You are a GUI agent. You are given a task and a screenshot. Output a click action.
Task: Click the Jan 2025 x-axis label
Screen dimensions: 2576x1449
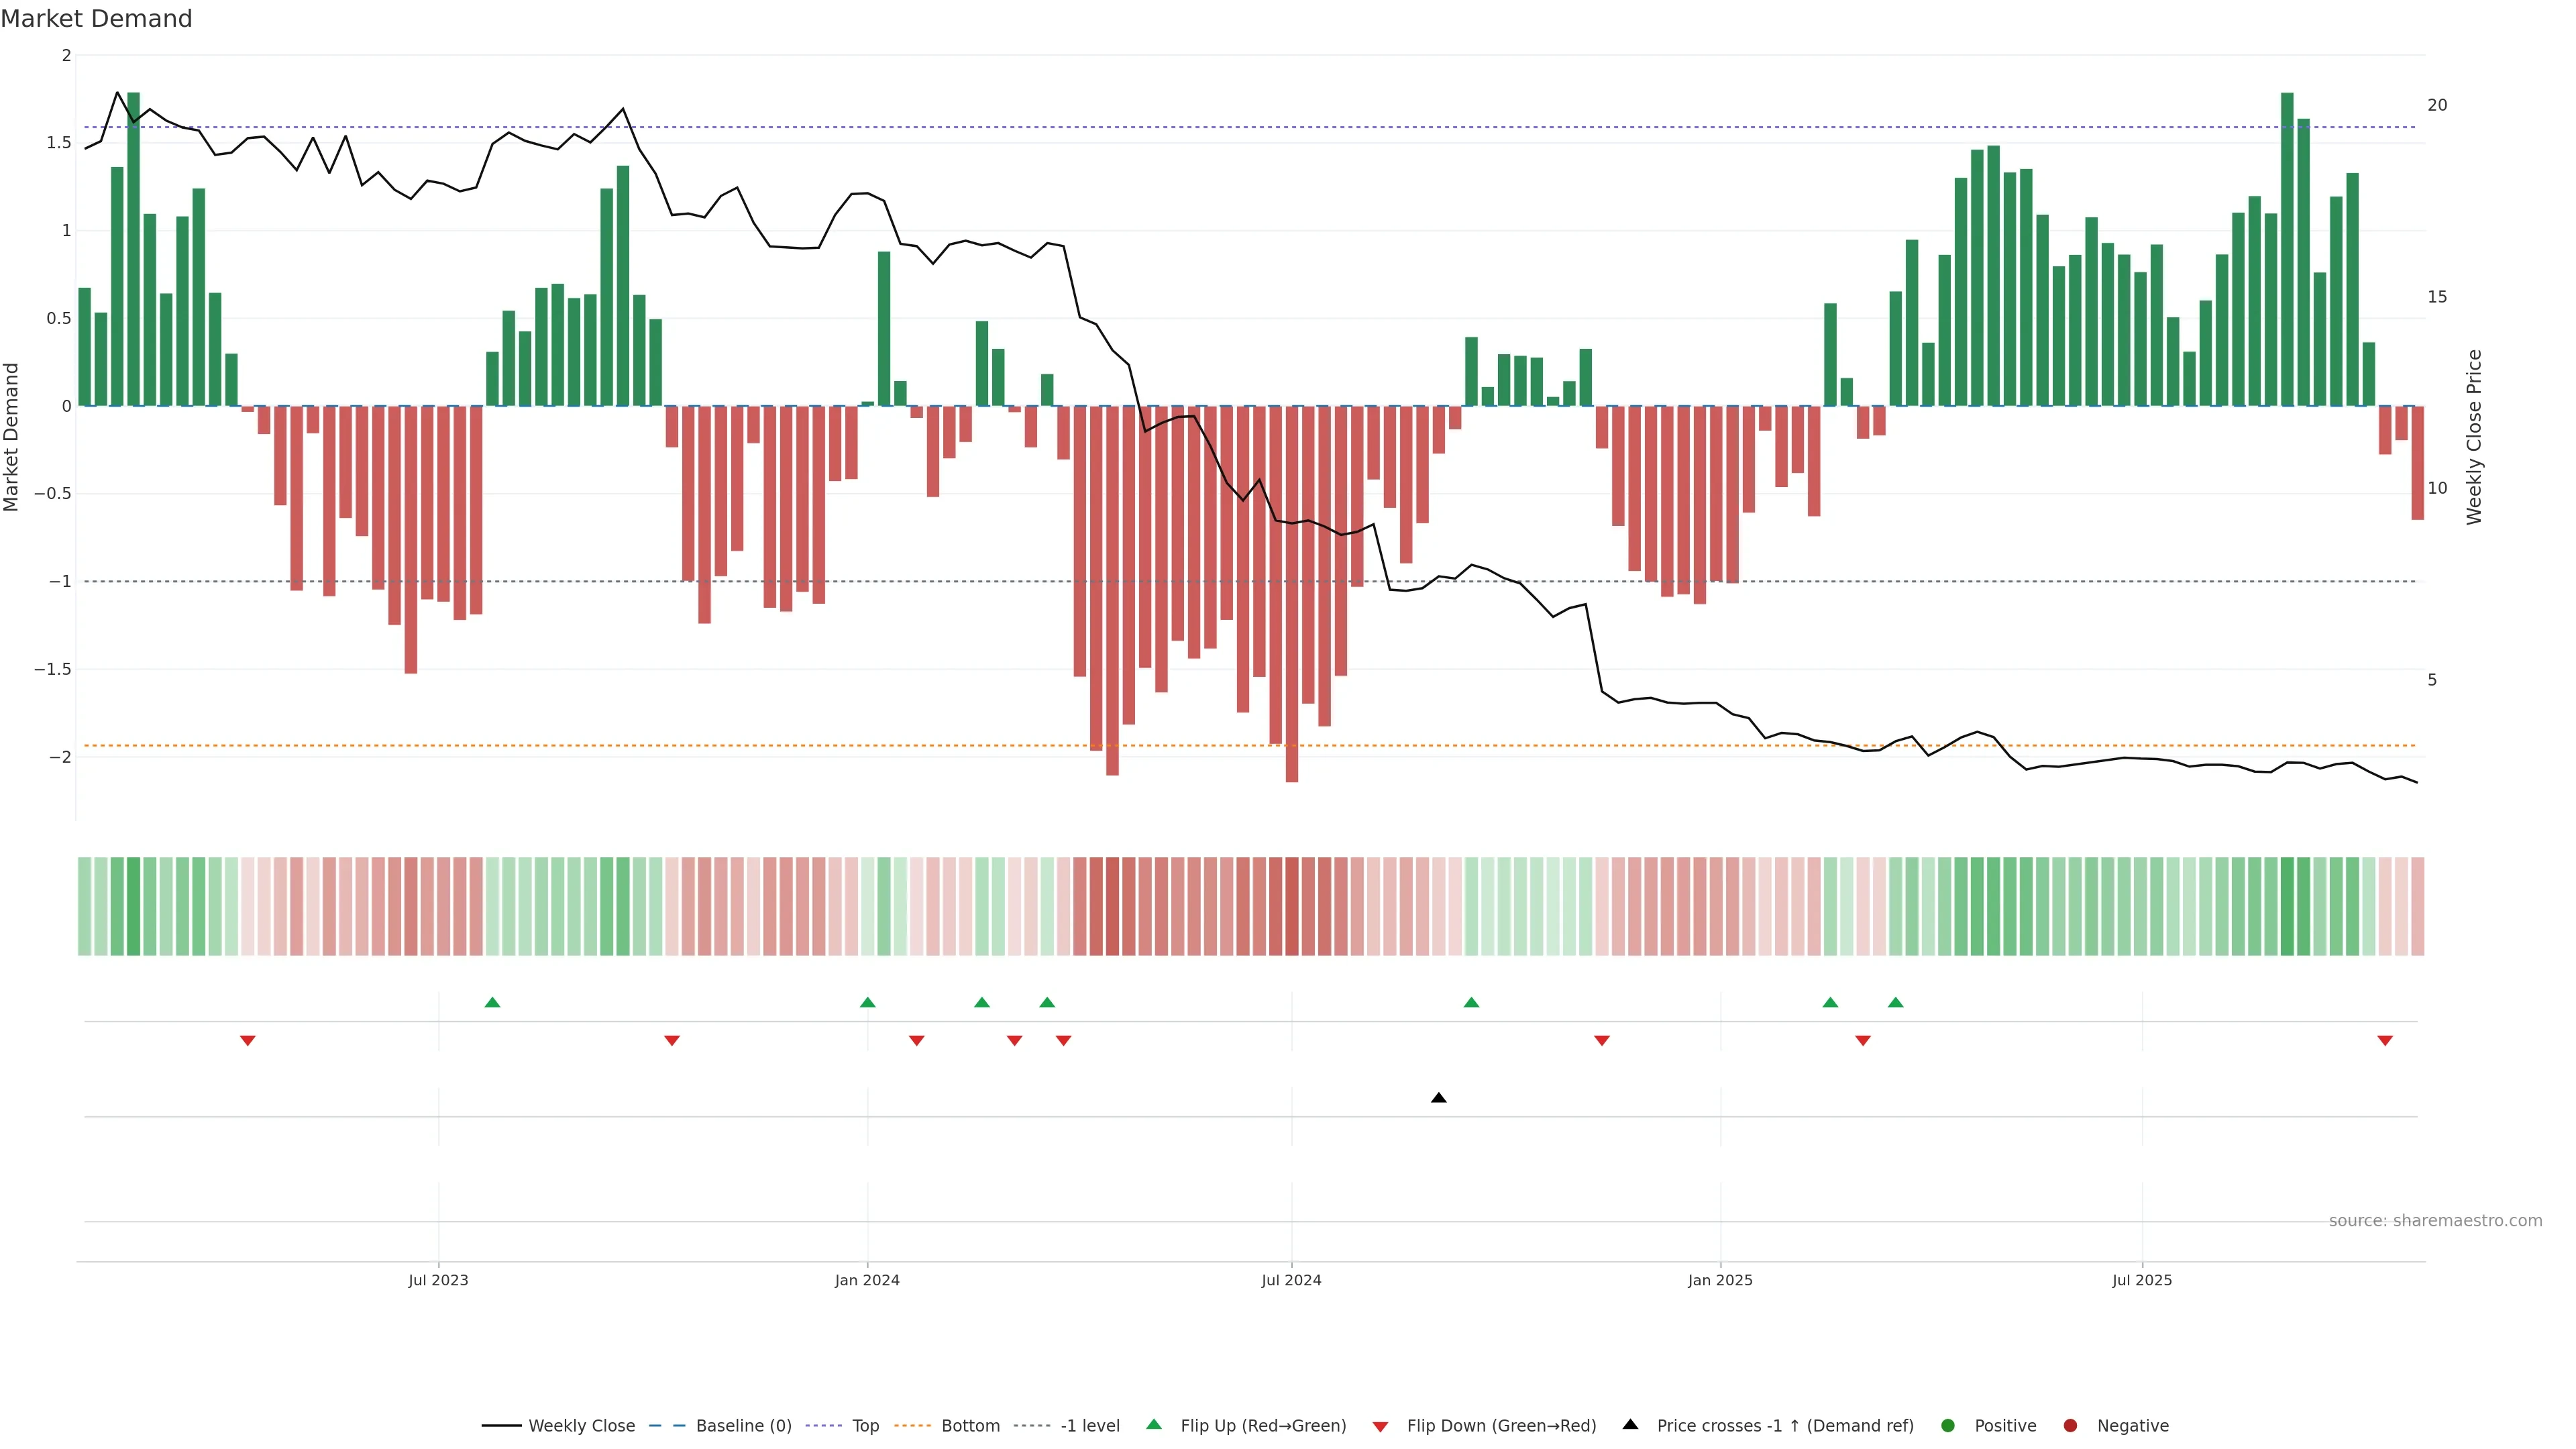(1720, 1280)
